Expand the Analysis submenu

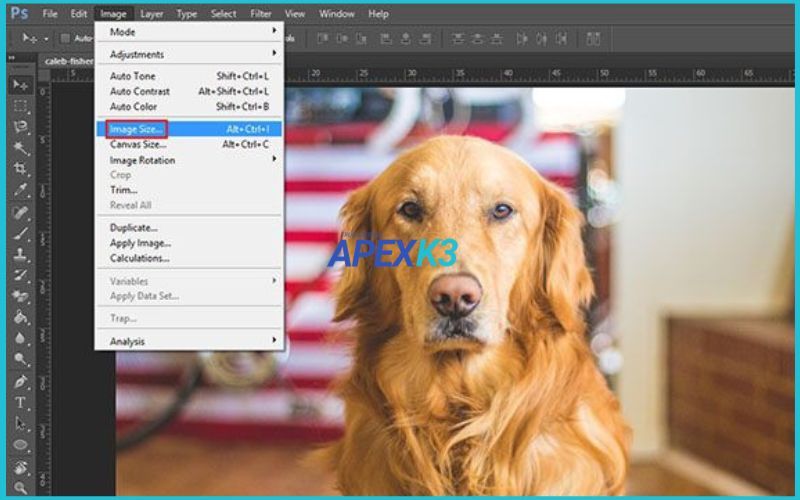click(x=190, y=341)
